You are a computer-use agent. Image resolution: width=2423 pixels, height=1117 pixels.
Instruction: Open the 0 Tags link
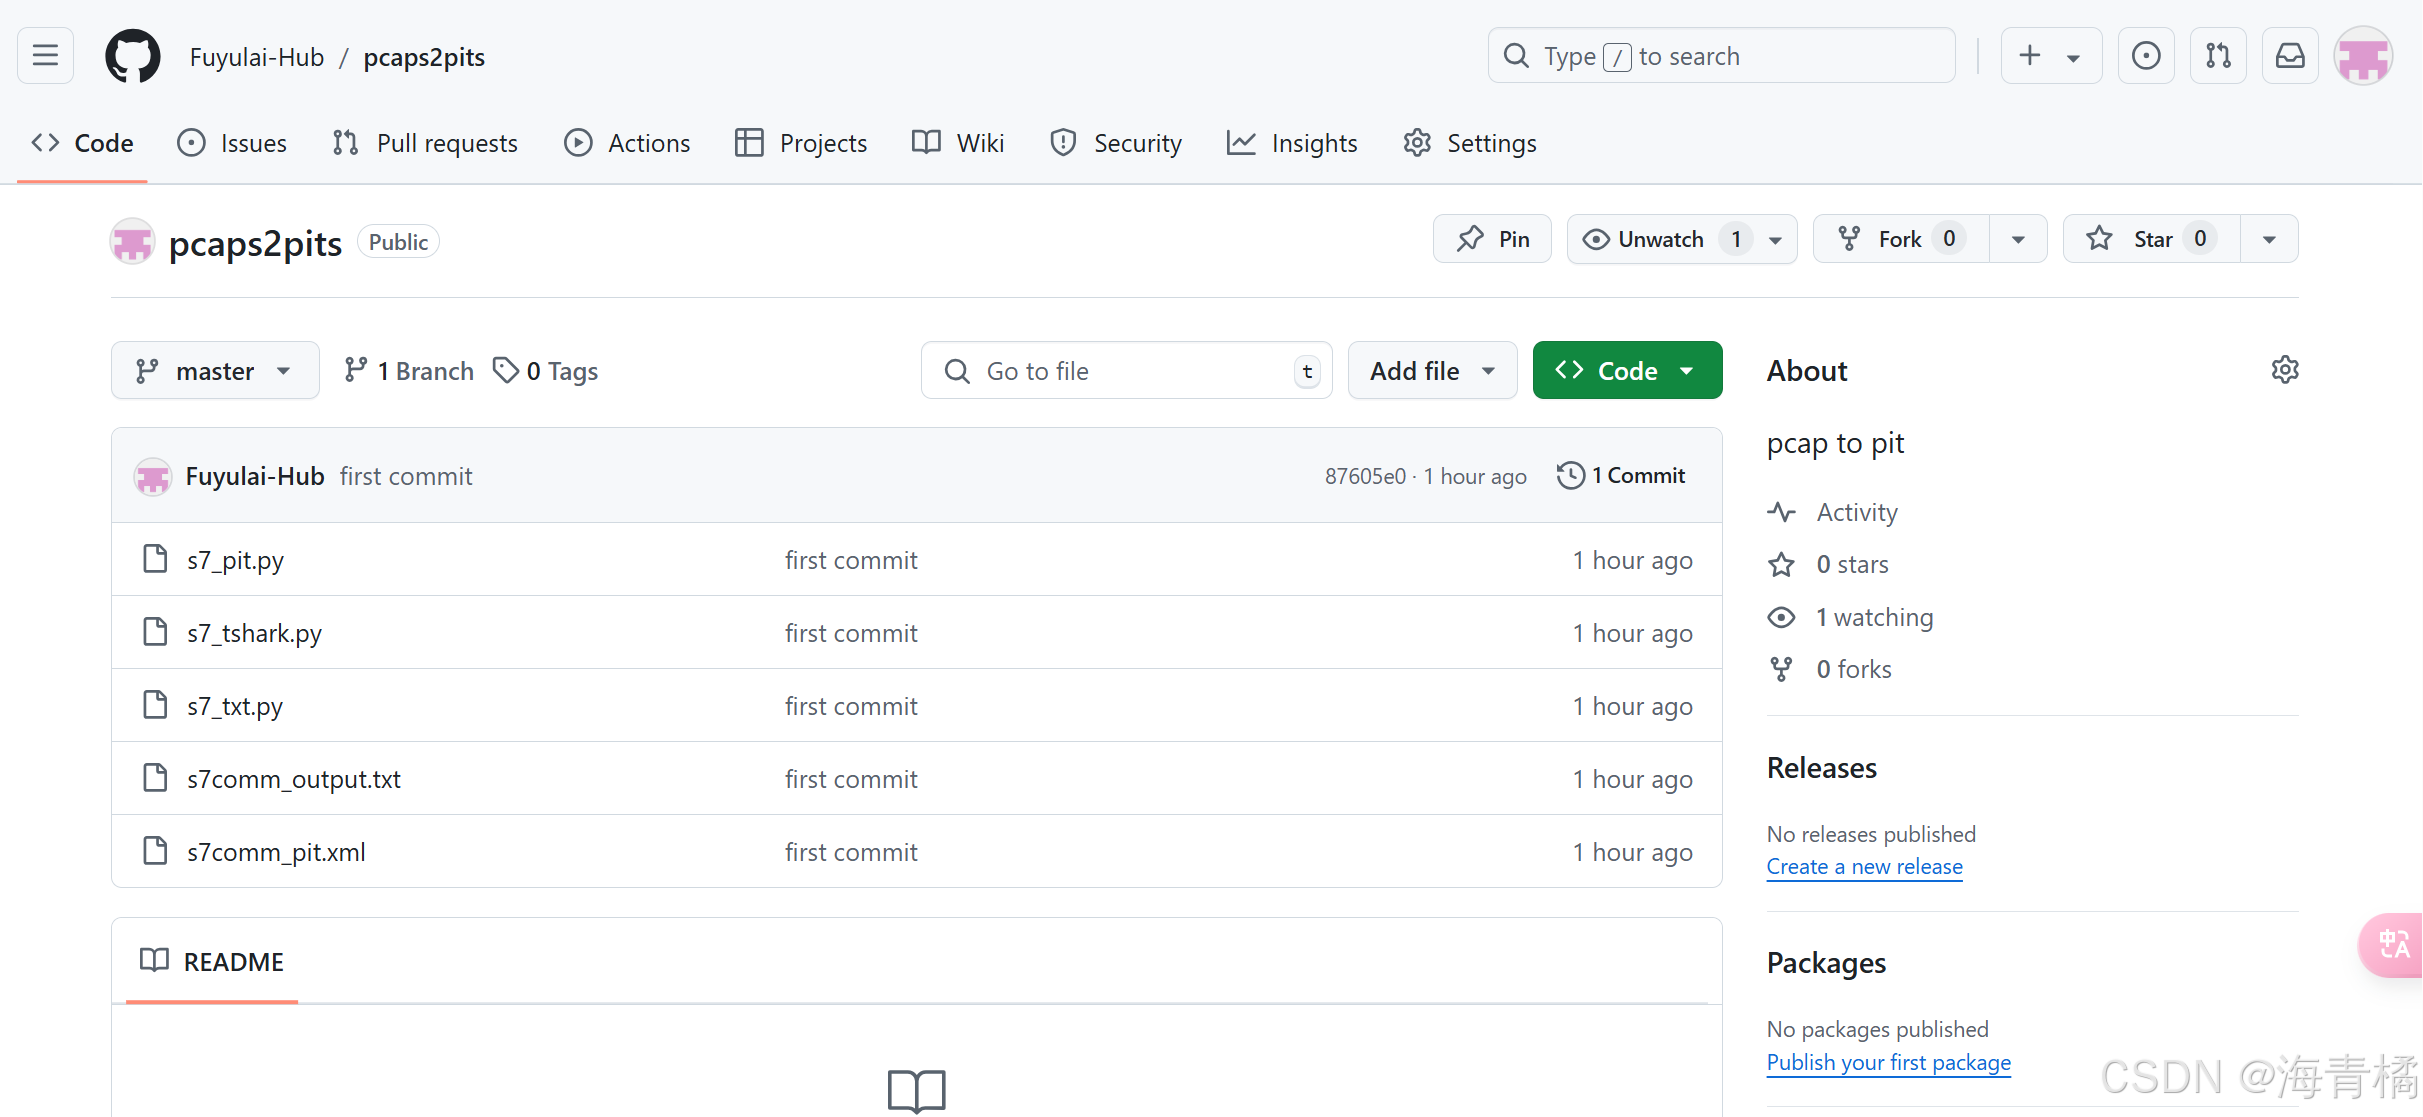click(546, 371)
